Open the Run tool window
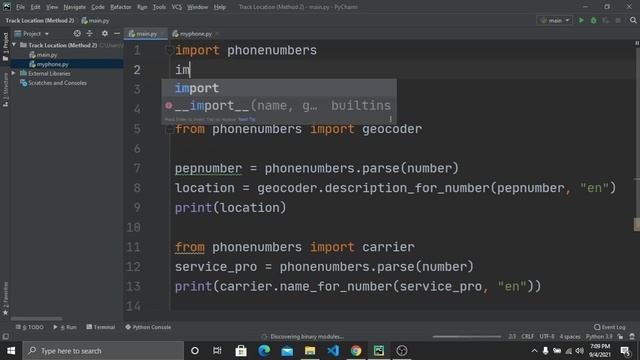The width and height of the screenshot is (640, 360). coord(65,327)
